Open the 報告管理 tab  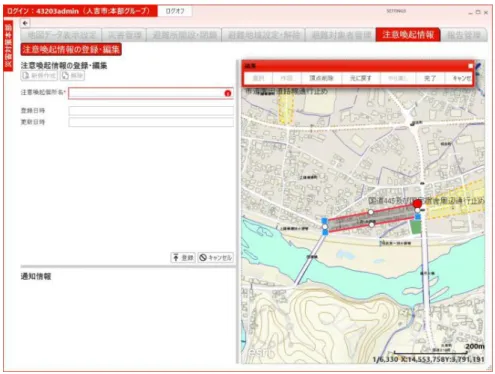tap(464, 35)
